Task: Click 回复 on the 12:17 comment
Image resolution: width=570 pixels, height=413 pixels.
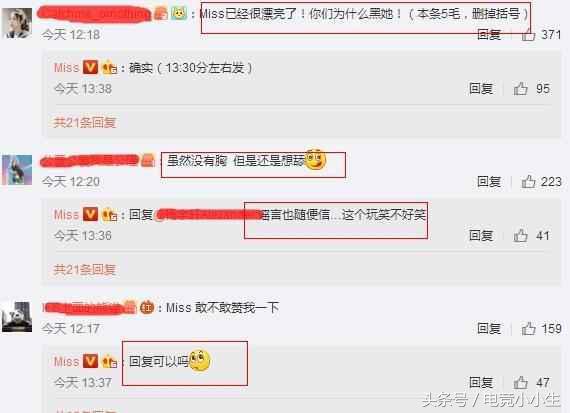Action: point(489,329)
